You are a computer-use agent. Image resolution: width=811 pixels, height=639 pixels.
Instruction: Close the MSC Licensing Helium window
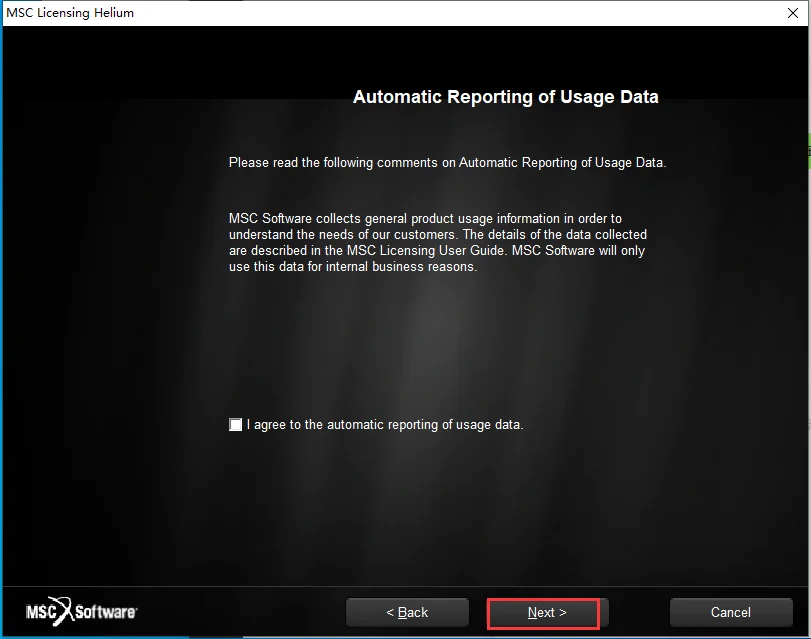(792, 13)
